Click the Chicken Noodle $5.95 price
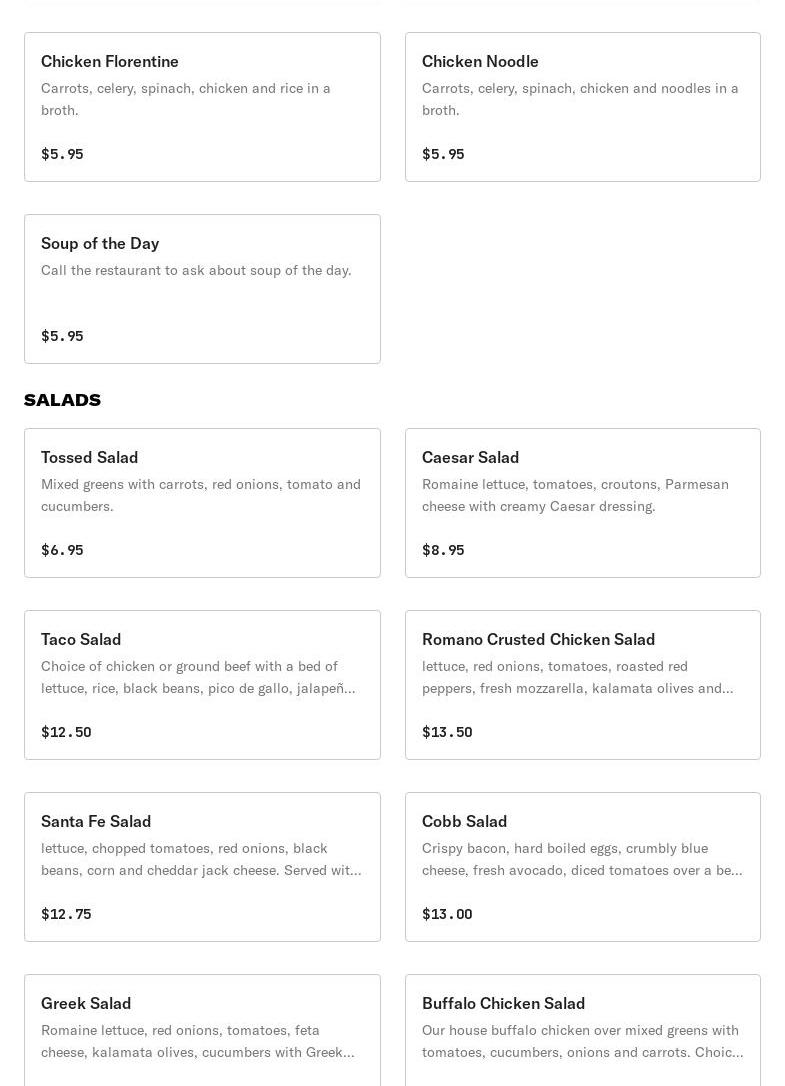785x1086 pixels. [443, 154]
